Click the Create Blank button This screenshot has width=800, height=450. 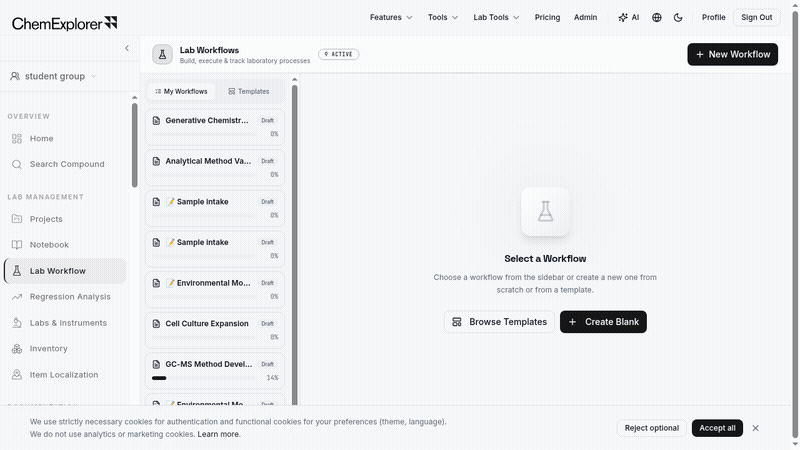pos(603,322)
